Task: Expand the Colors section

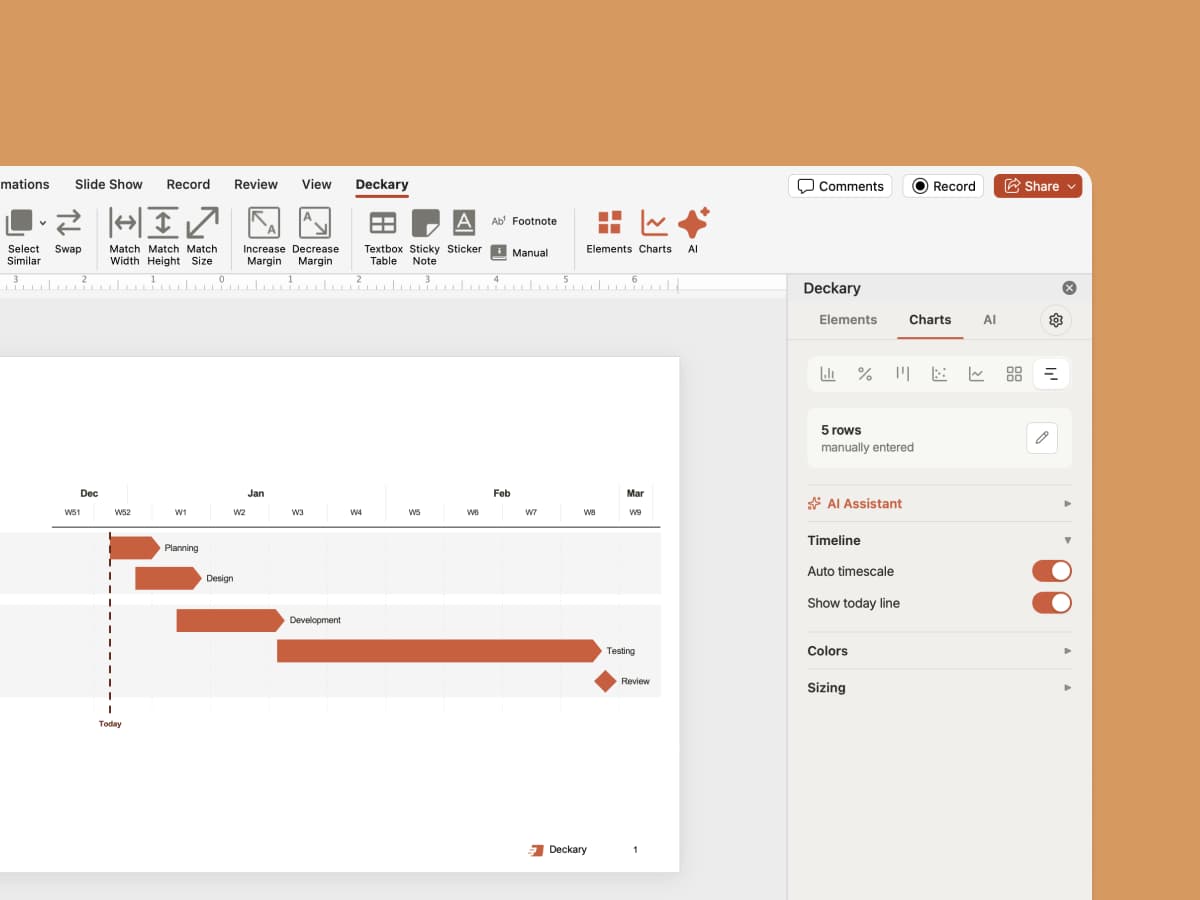Action: tap(939, 651)
